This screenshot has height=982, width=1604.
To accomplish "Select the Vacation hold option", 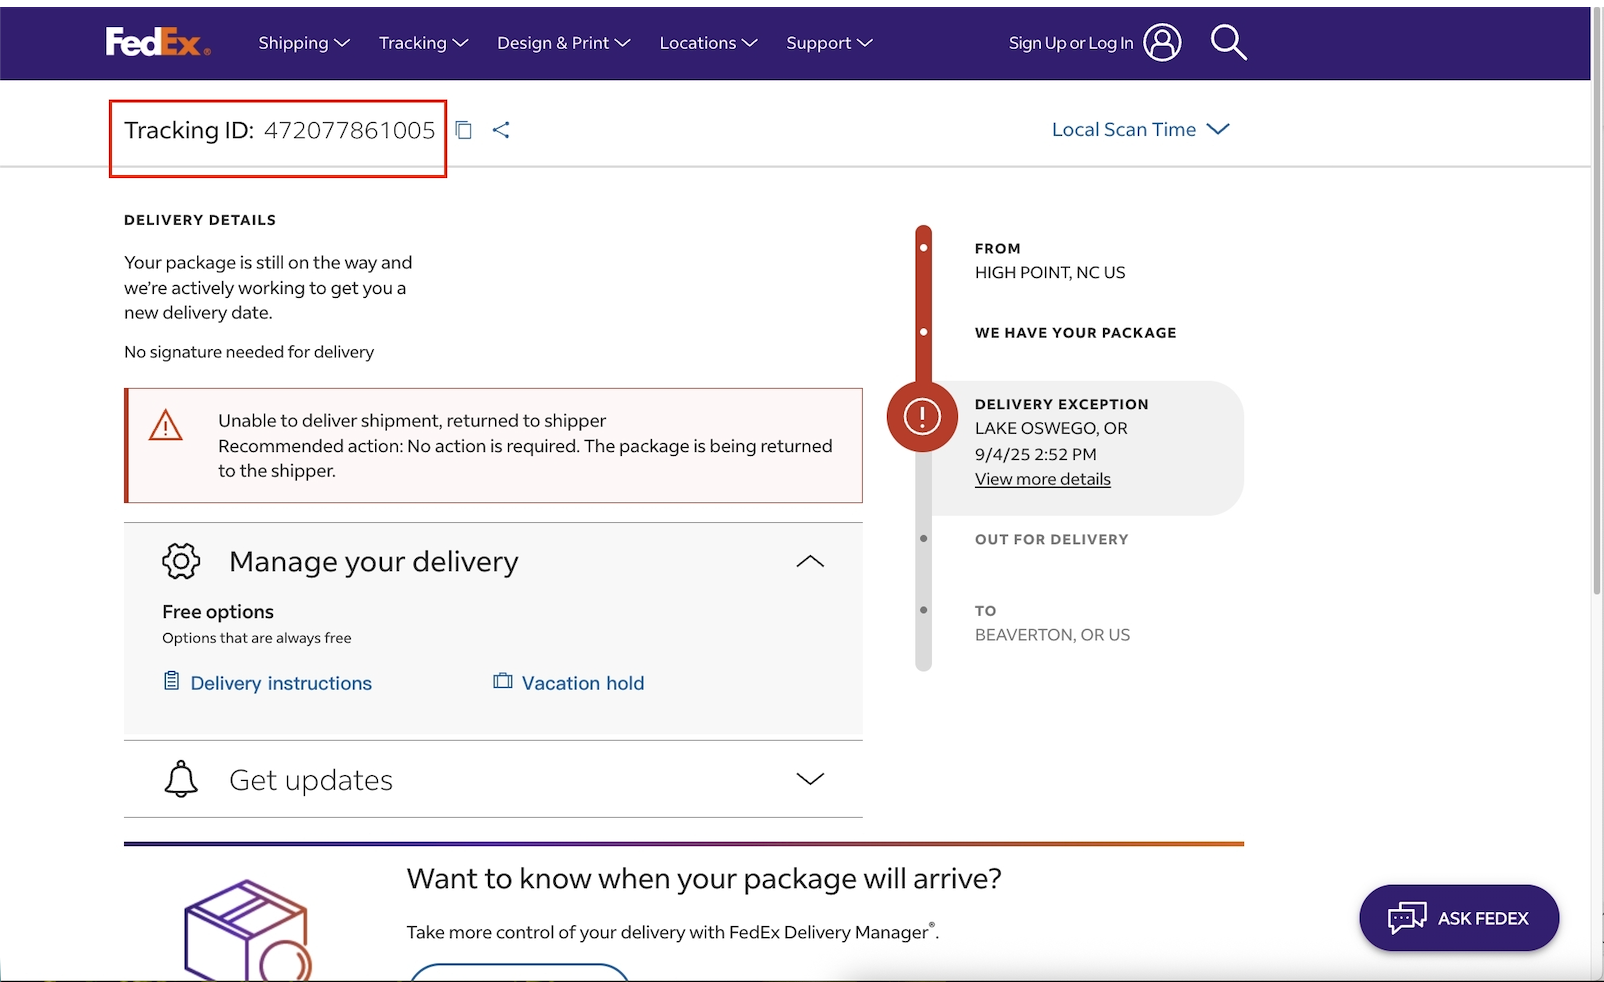I will (x=582, y=683).
